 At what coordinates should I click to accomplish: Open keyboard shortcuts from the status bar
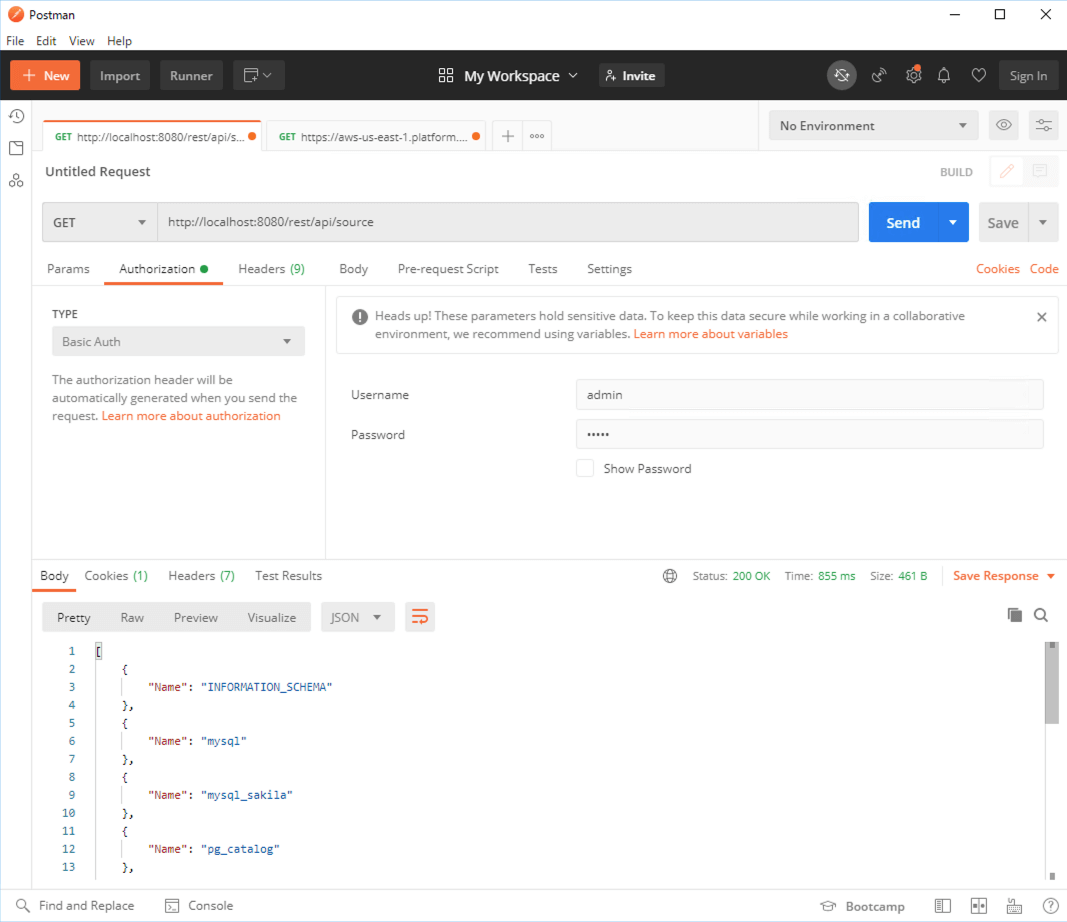[1014, 906]
